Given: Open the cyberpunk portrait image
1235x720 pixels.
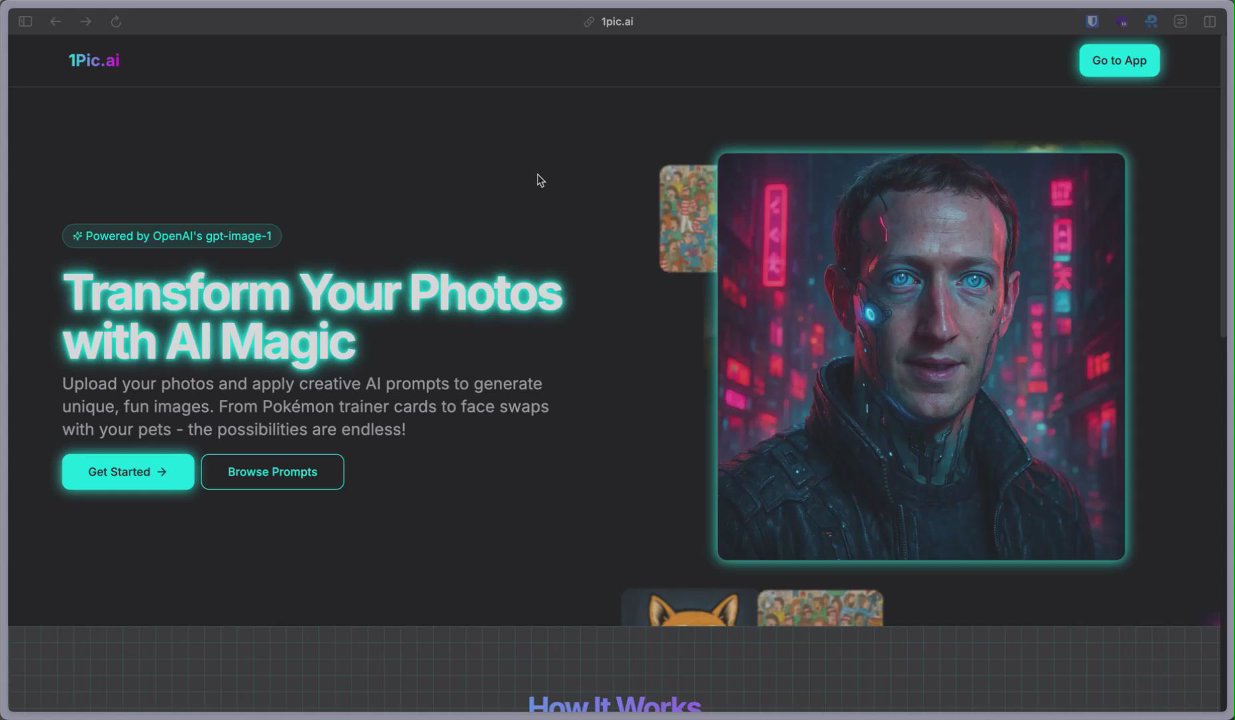Looking at the screenshot, I should [x=921, y=356].
